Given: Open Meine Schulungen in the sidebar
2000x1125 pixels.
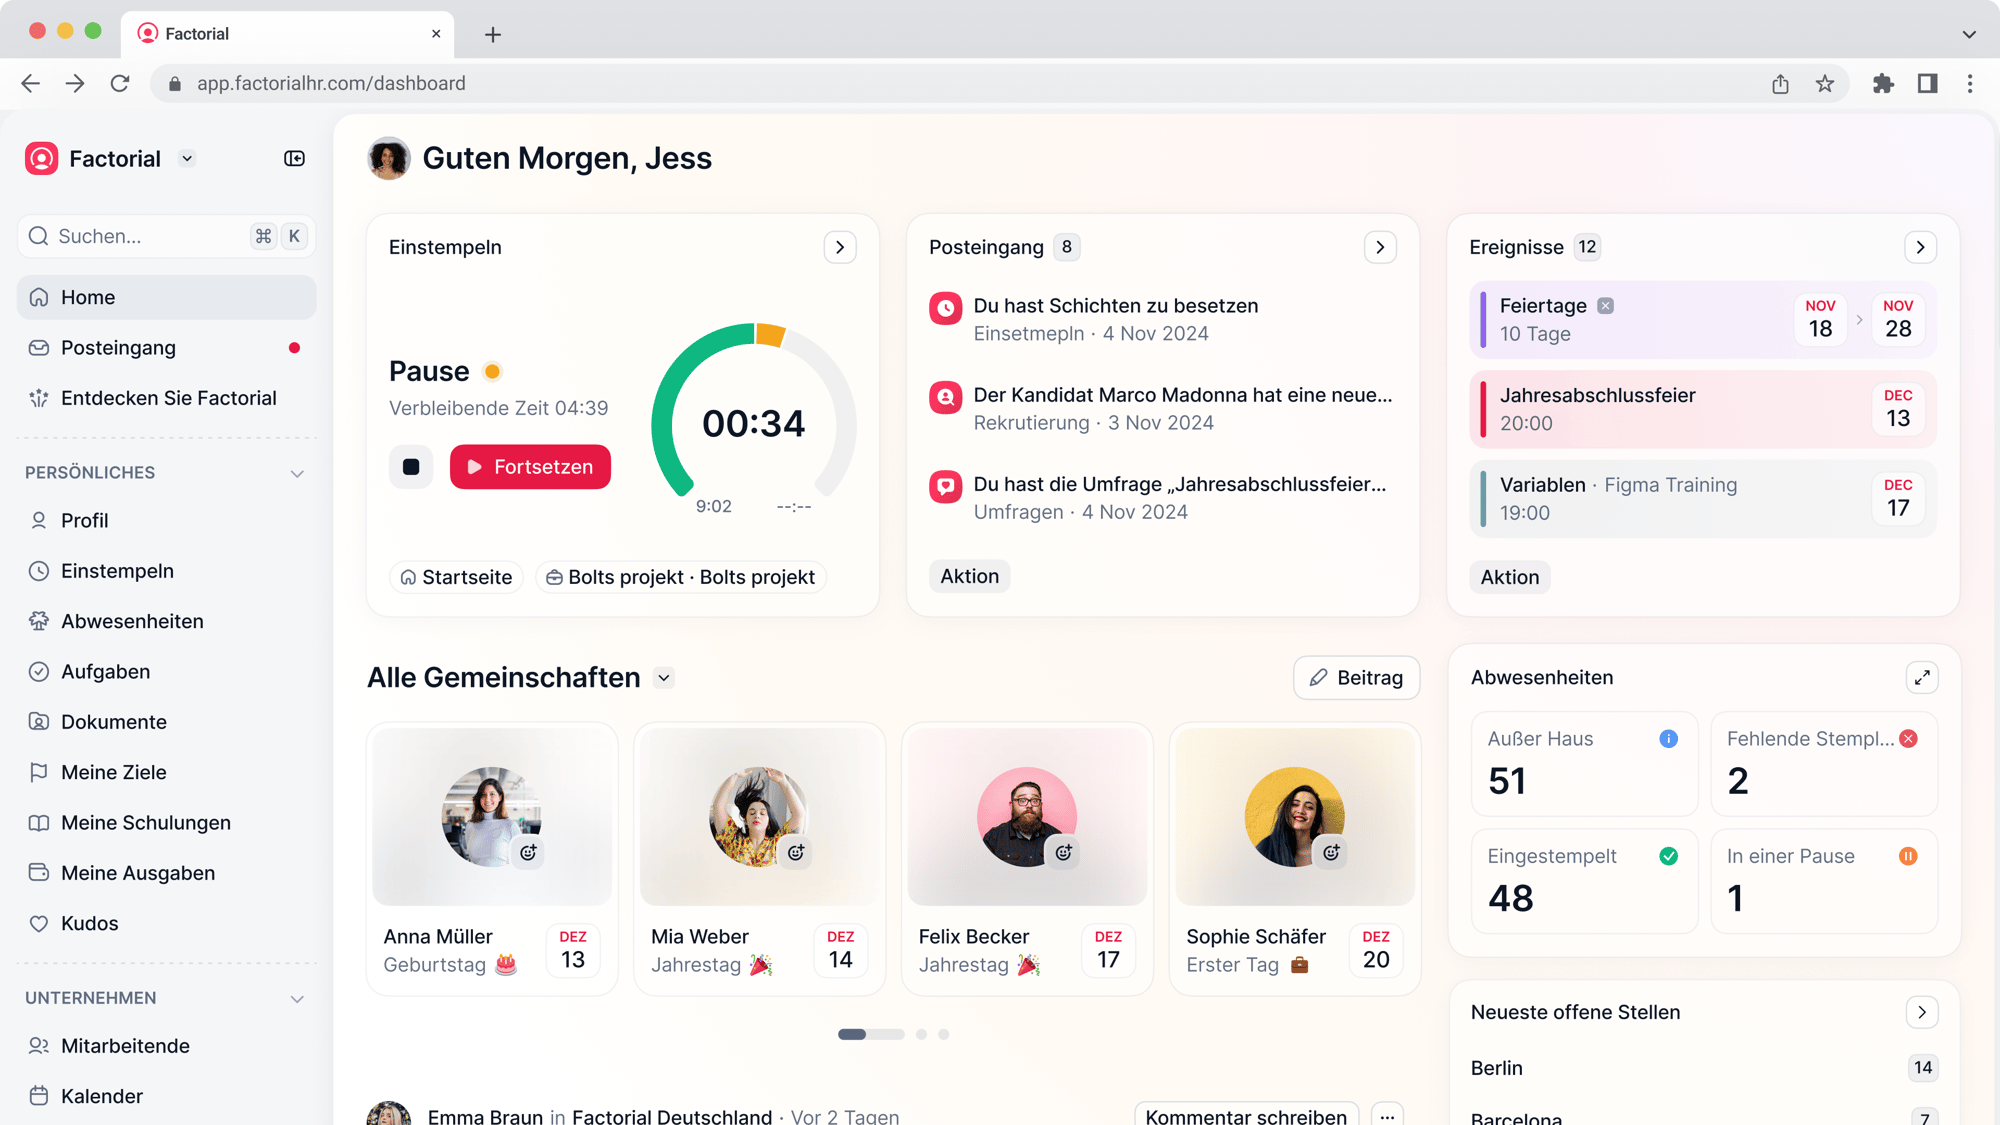Looking at the screenshot, I should click(x=167, y=823).
